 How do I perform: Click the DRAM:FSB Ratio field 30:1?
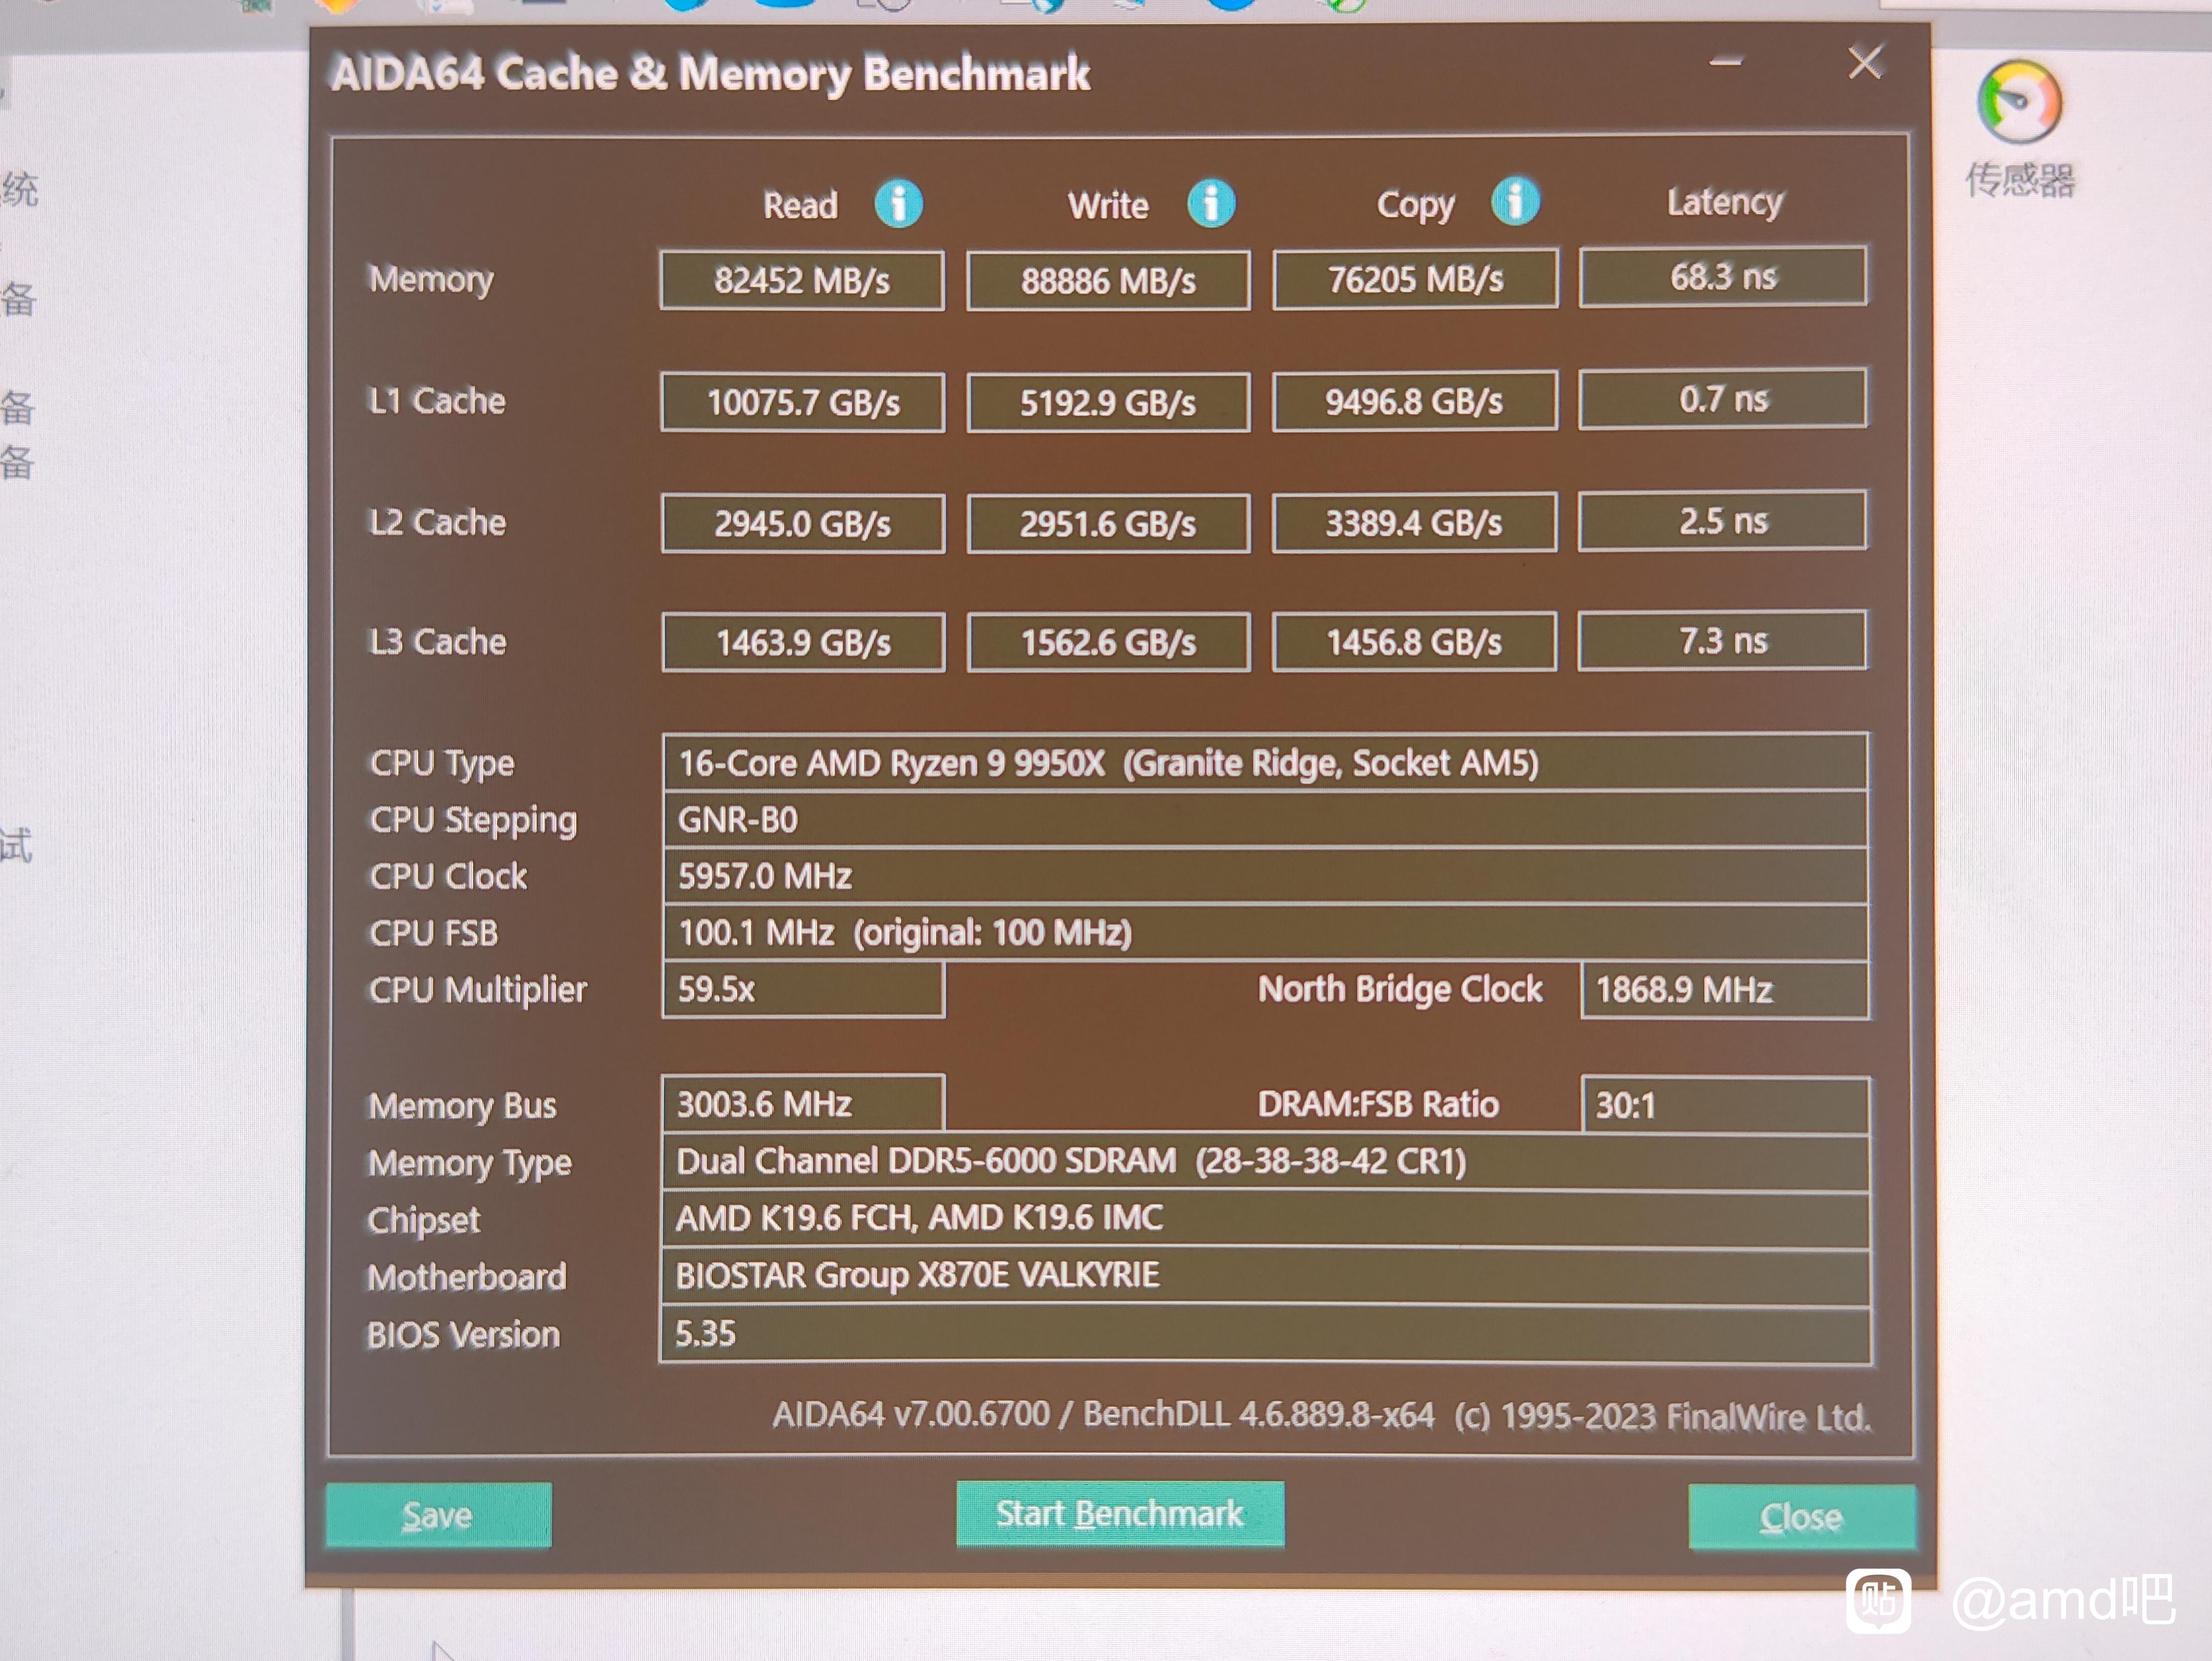coord(1725,1105)
